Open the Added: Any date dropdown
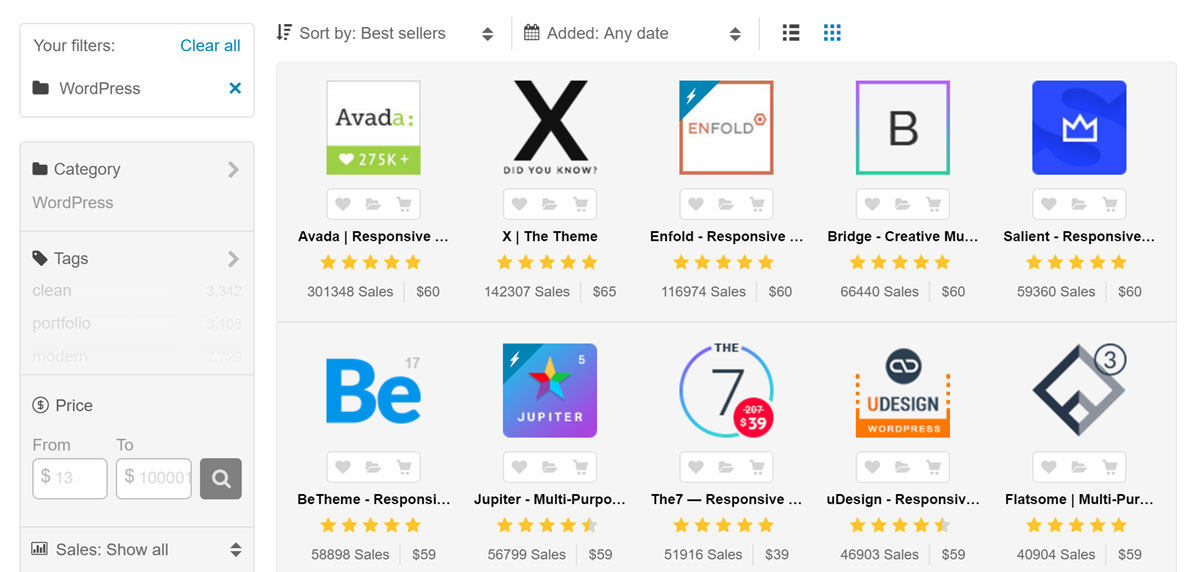Screen dimensions: 1200x572 click(x=632, y=33)
